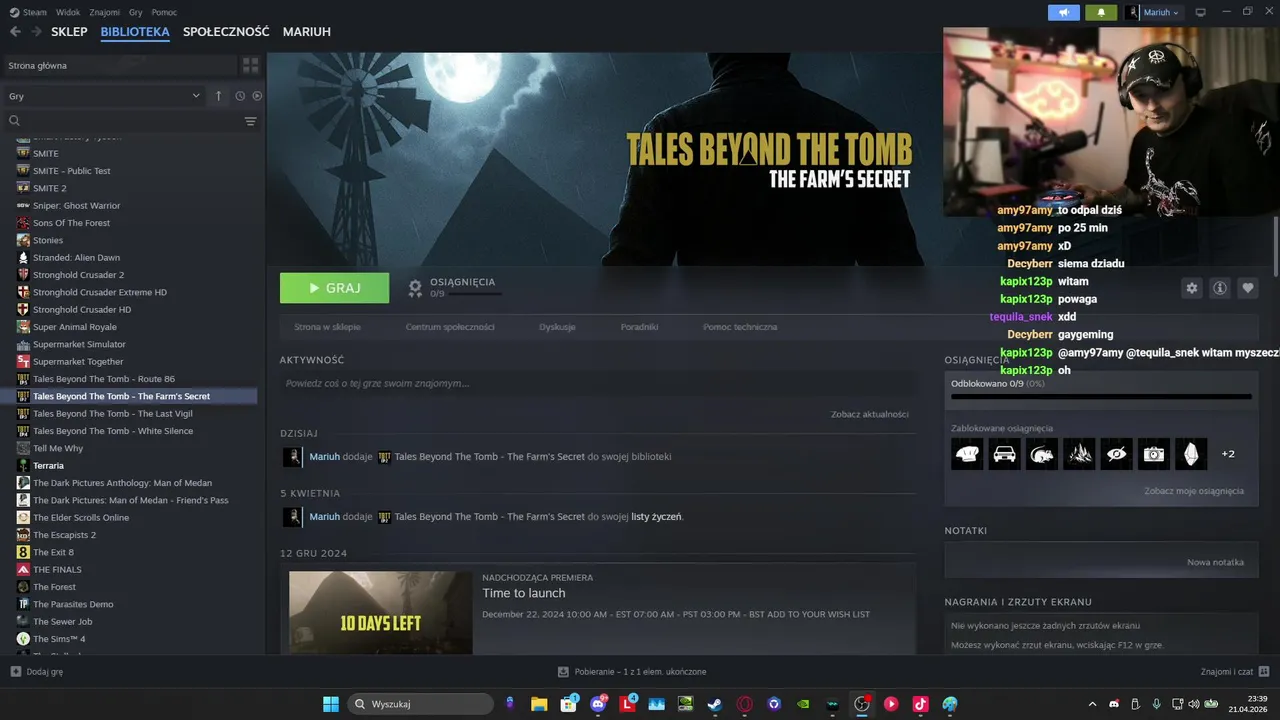Create a Nowa notatka note
1280x720 pixels.
click(1215, 562)
